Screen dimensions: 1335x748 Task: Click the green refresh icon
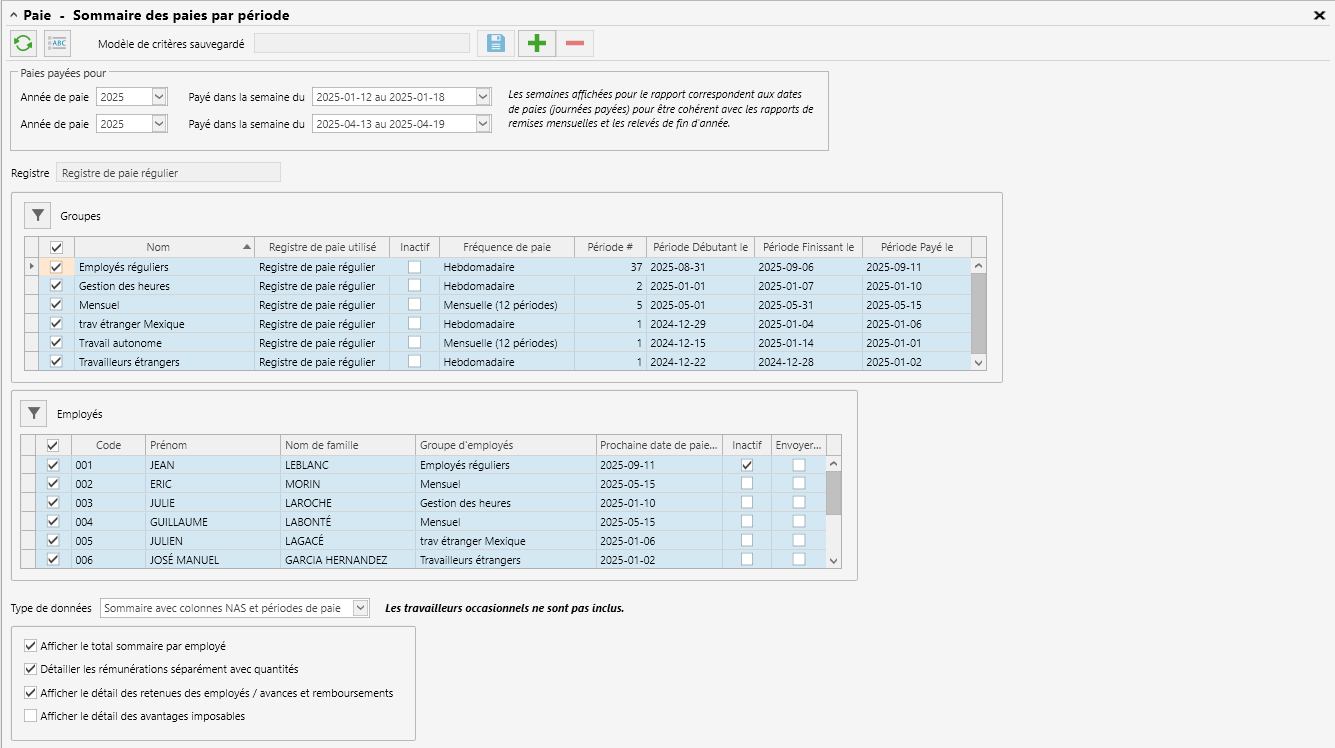pos(23,43)
